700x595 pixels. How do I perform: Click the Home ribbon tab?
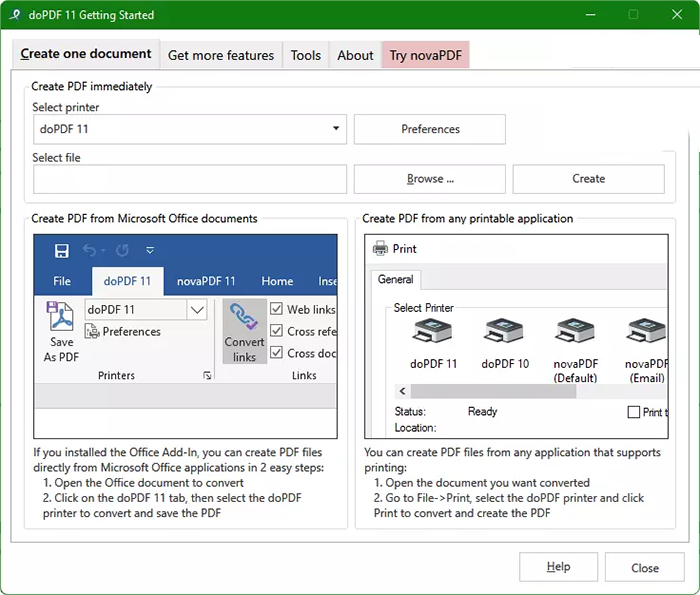pyautogui.click(x=277, y=281)
